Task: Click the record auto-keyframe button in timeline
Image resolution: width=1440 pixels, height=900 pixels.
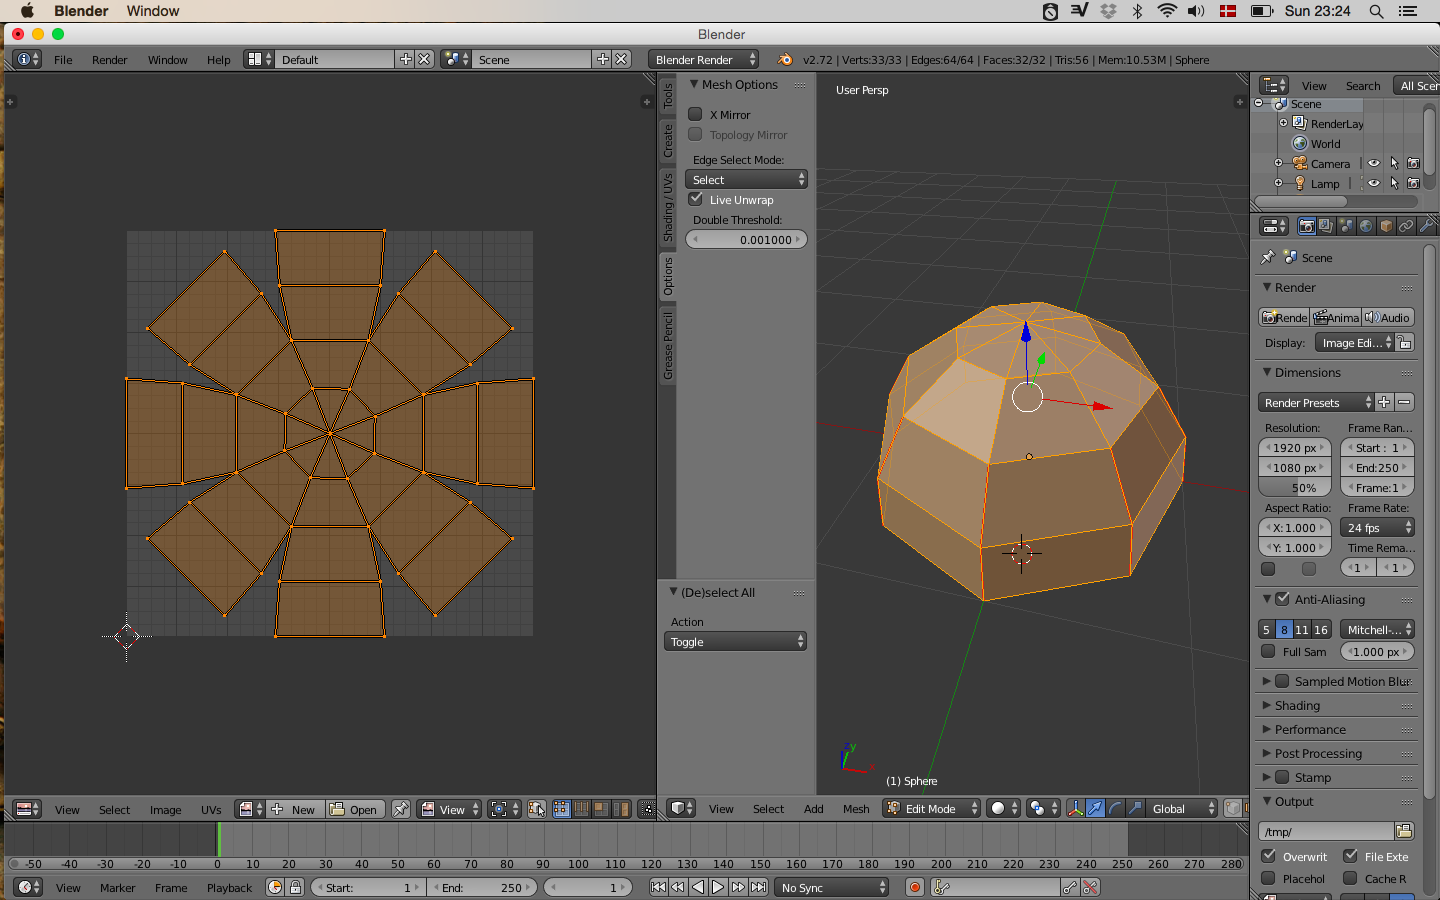Action: (x=914, y=887)
